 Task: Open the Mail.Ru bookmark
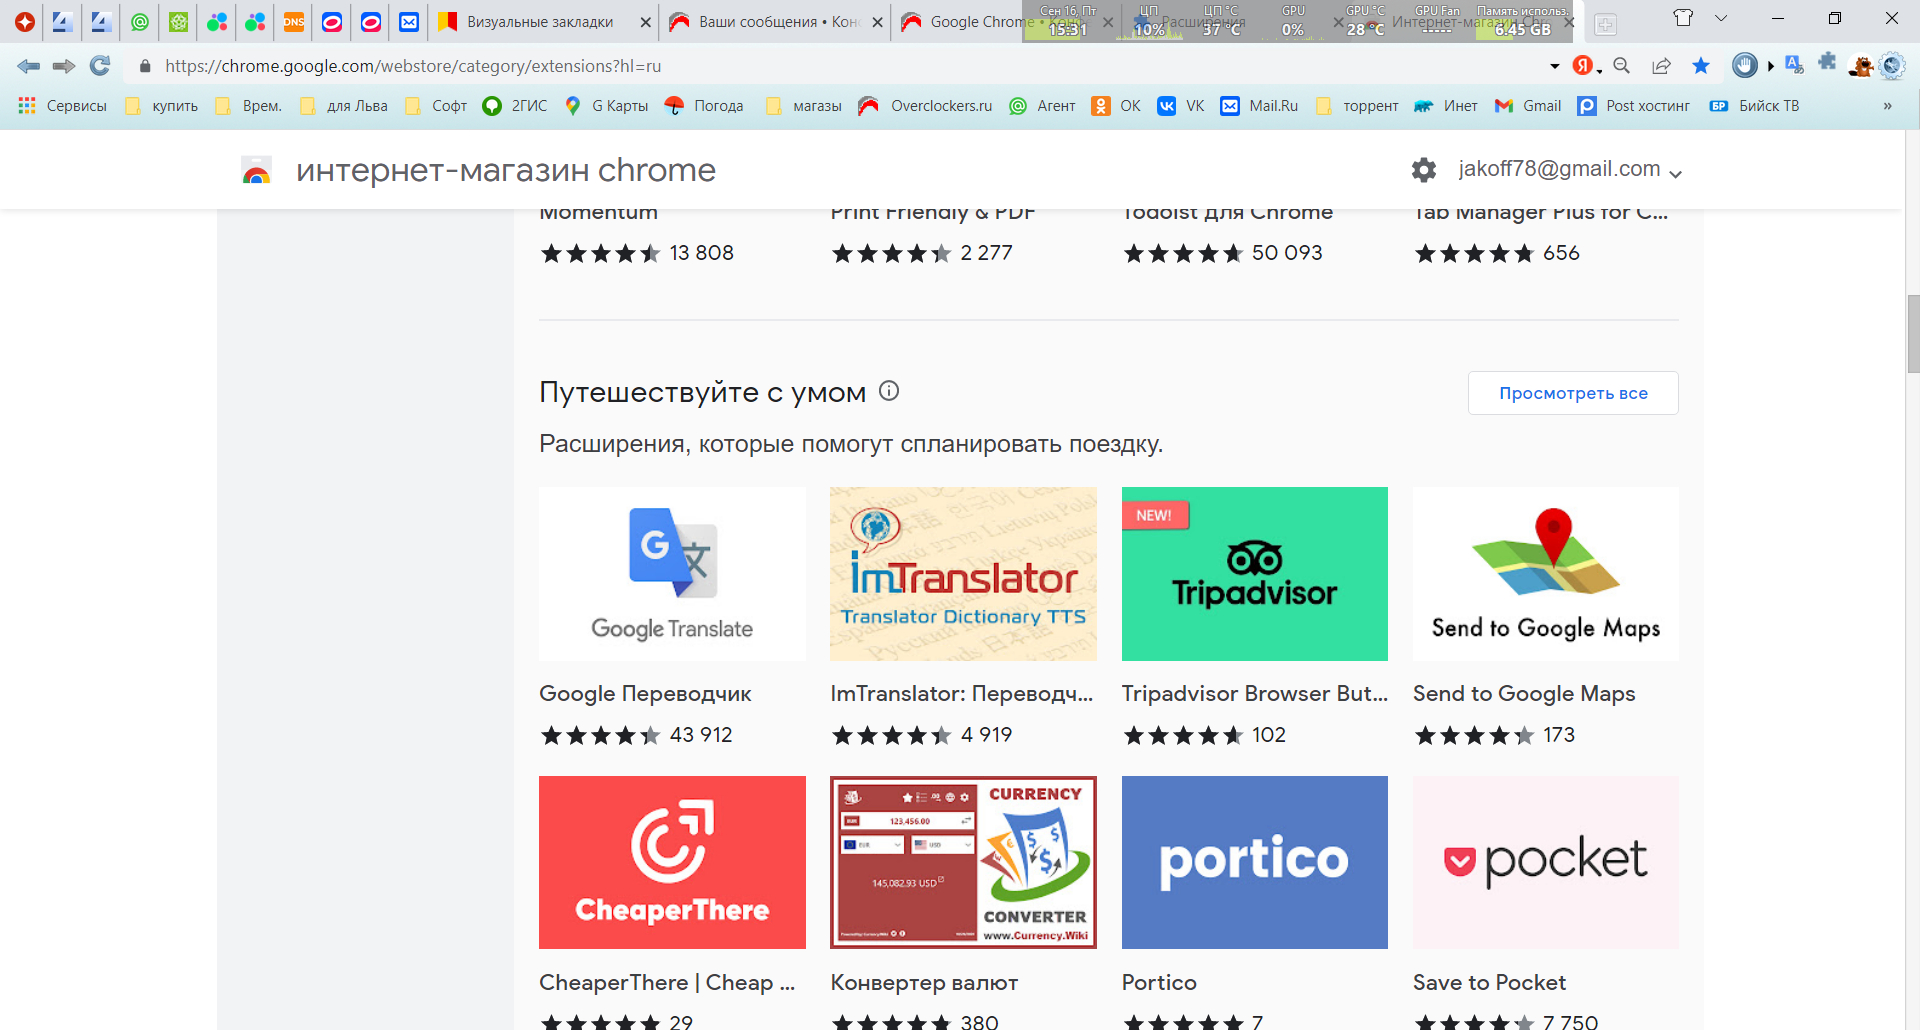(1260, 106)
